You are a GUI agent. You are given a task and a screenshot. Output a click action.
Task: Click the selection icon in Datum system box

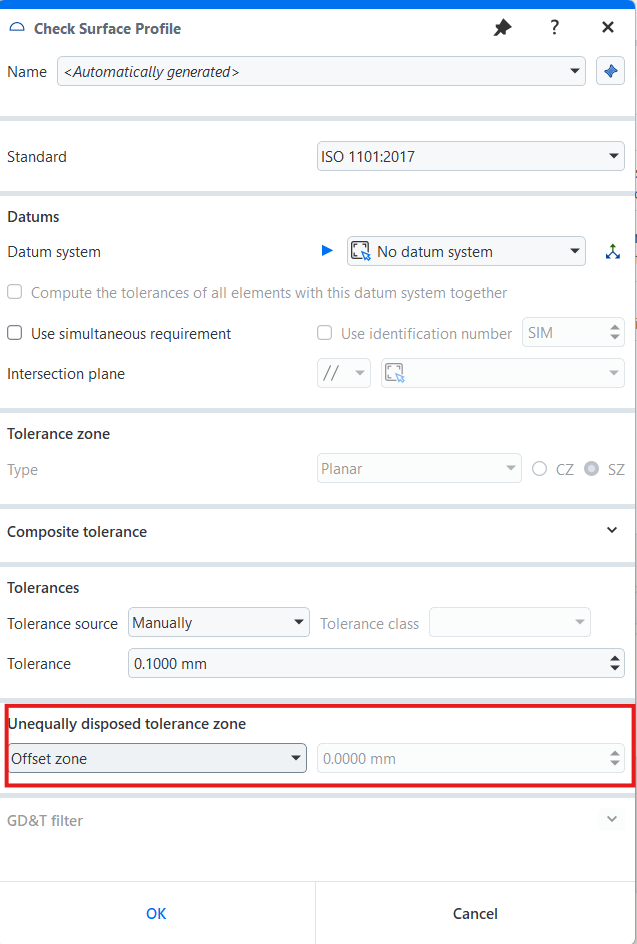[x=361, y=252]
